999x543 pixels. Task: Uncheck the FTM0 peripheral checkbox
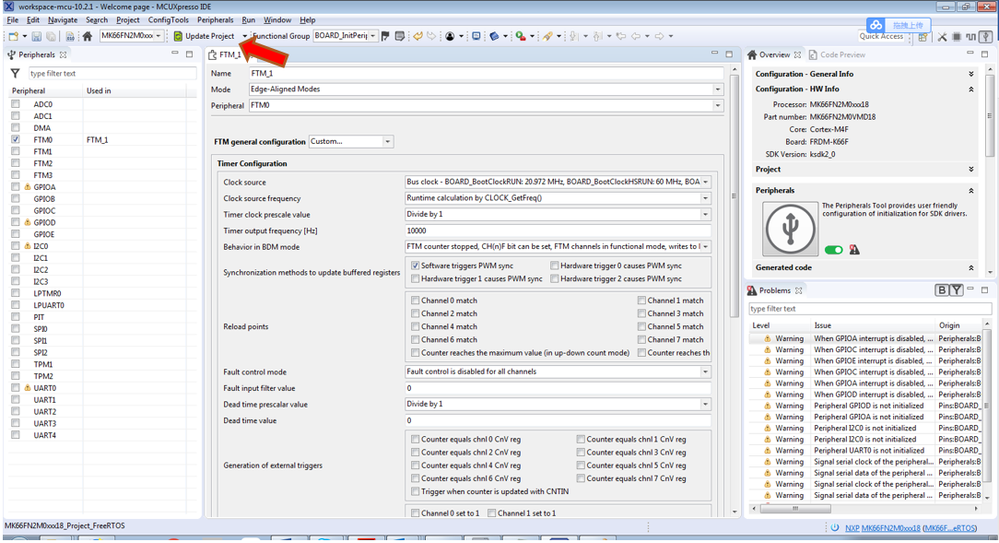click(15, 140)
